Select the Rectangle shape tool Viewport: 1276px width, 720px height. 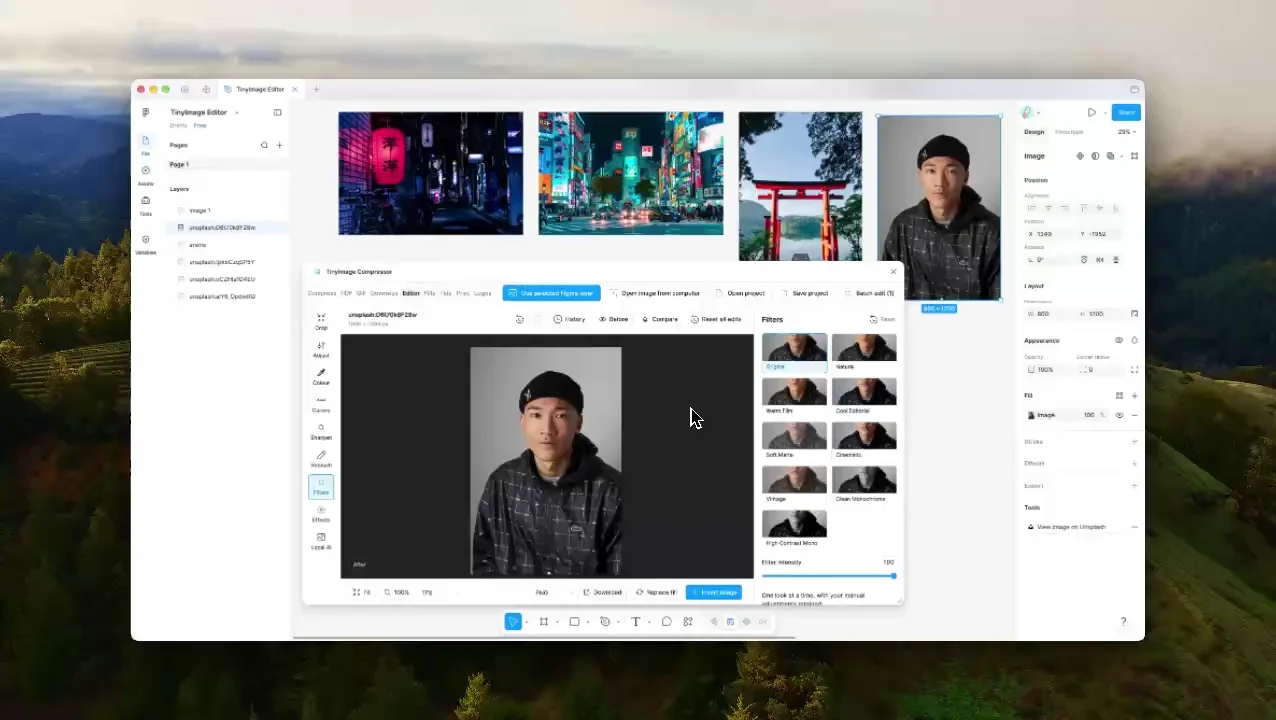click(x=574, y=622)
